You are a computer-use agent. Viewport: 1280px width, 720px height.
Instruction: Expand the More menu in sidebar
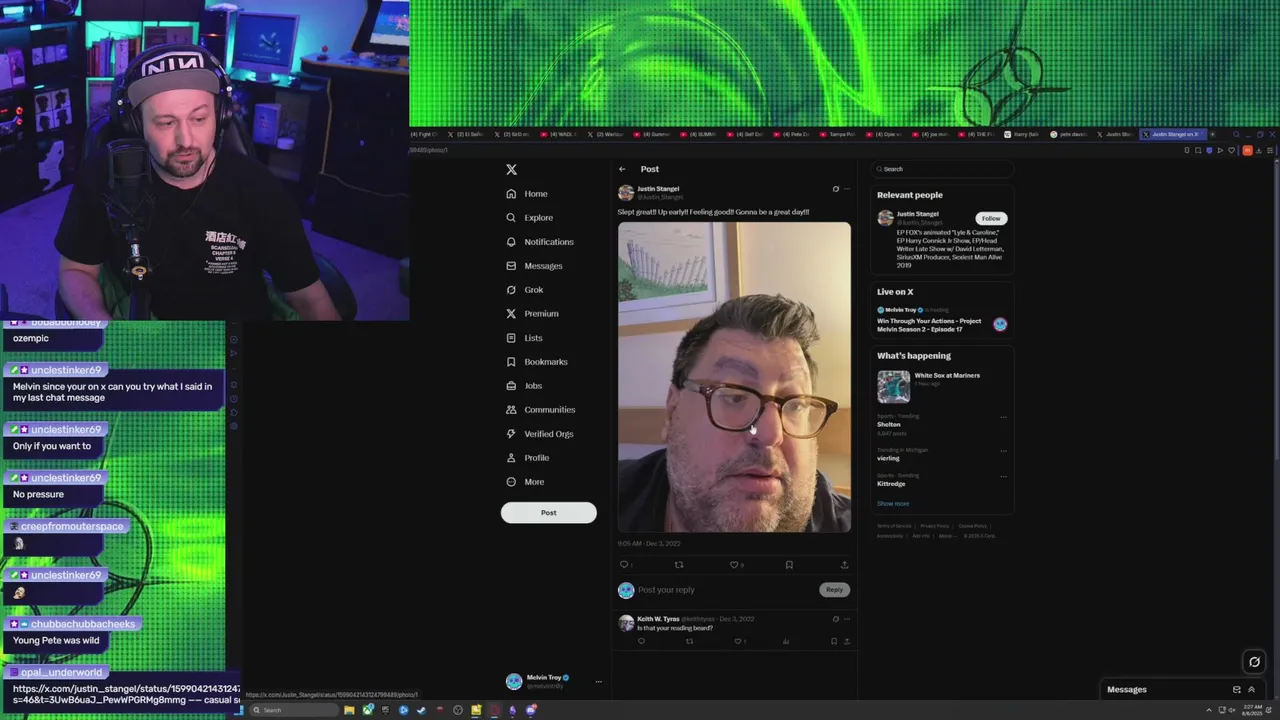click(525, 482)
